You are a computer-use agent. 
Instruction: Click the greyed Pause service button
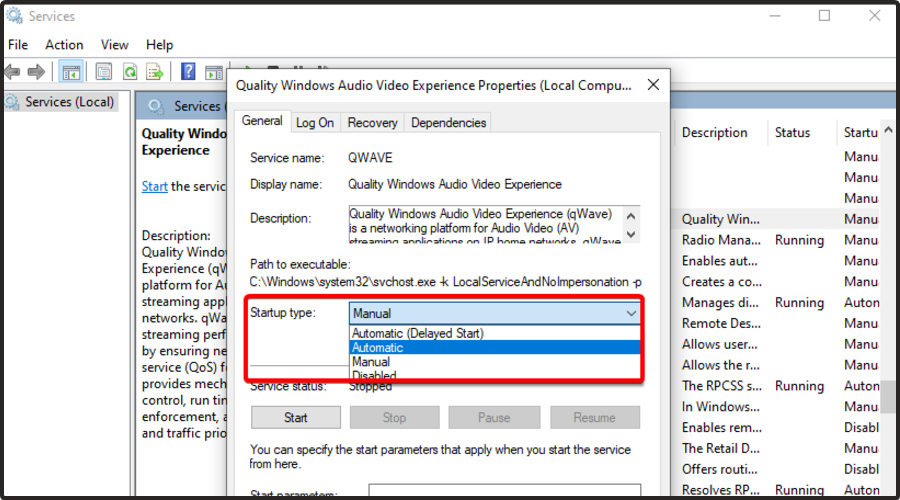(x=494, y=417)
